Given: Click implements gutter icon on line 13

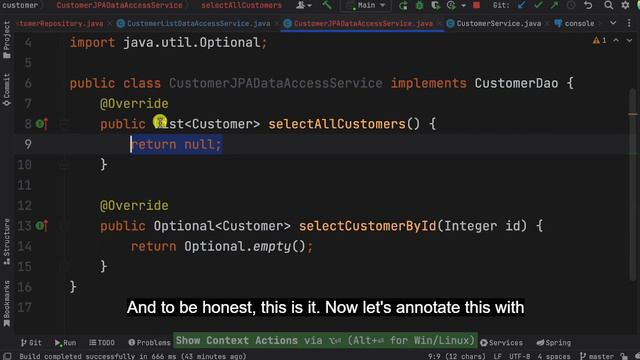Looking at the screenshot, I should [42, 226].
